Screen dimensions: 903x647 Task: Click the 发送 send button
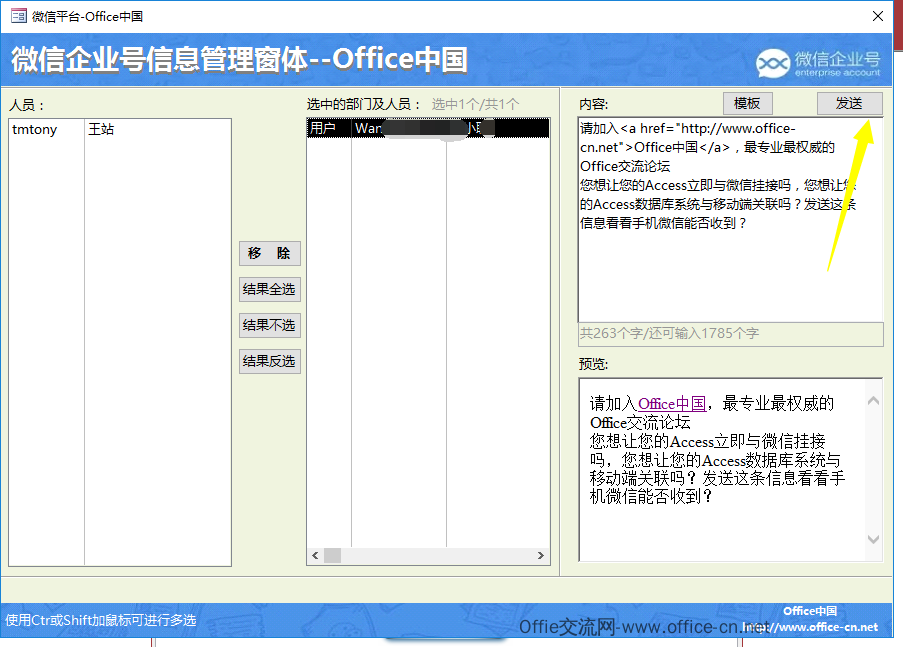(849, 103)
